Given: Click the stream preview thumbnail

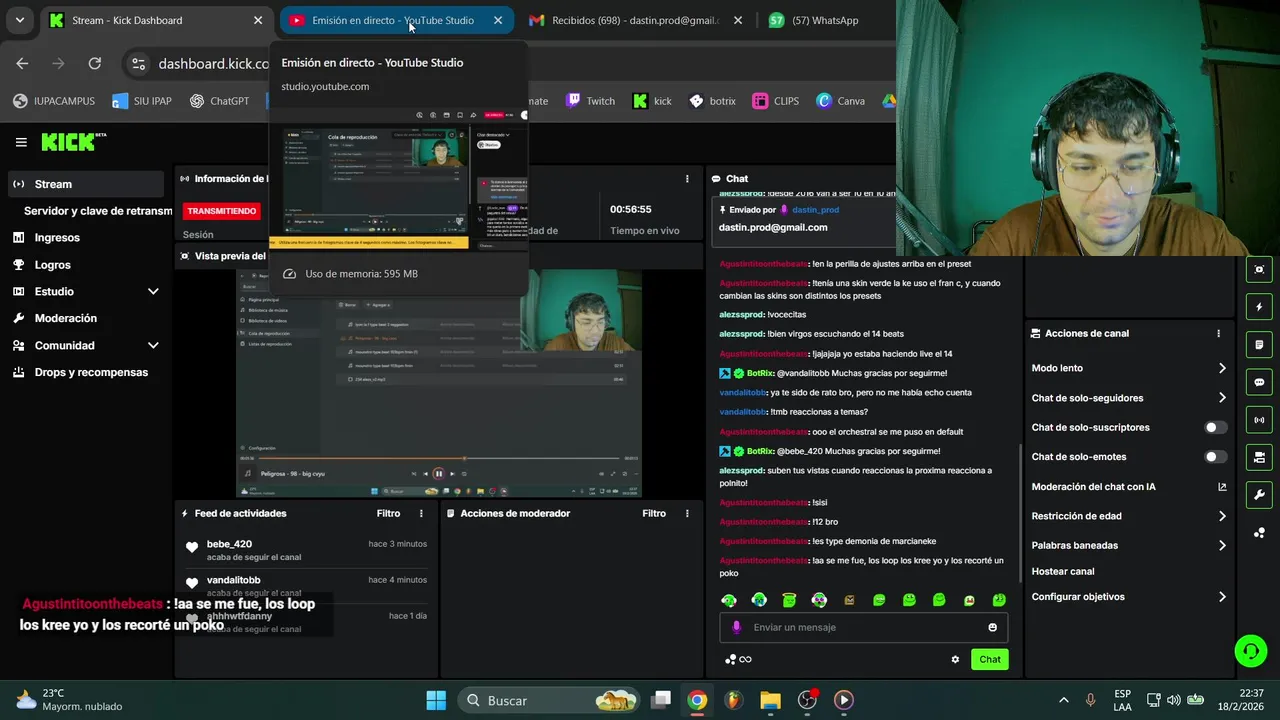Looking at the screenshot, I should pos(439,383).
